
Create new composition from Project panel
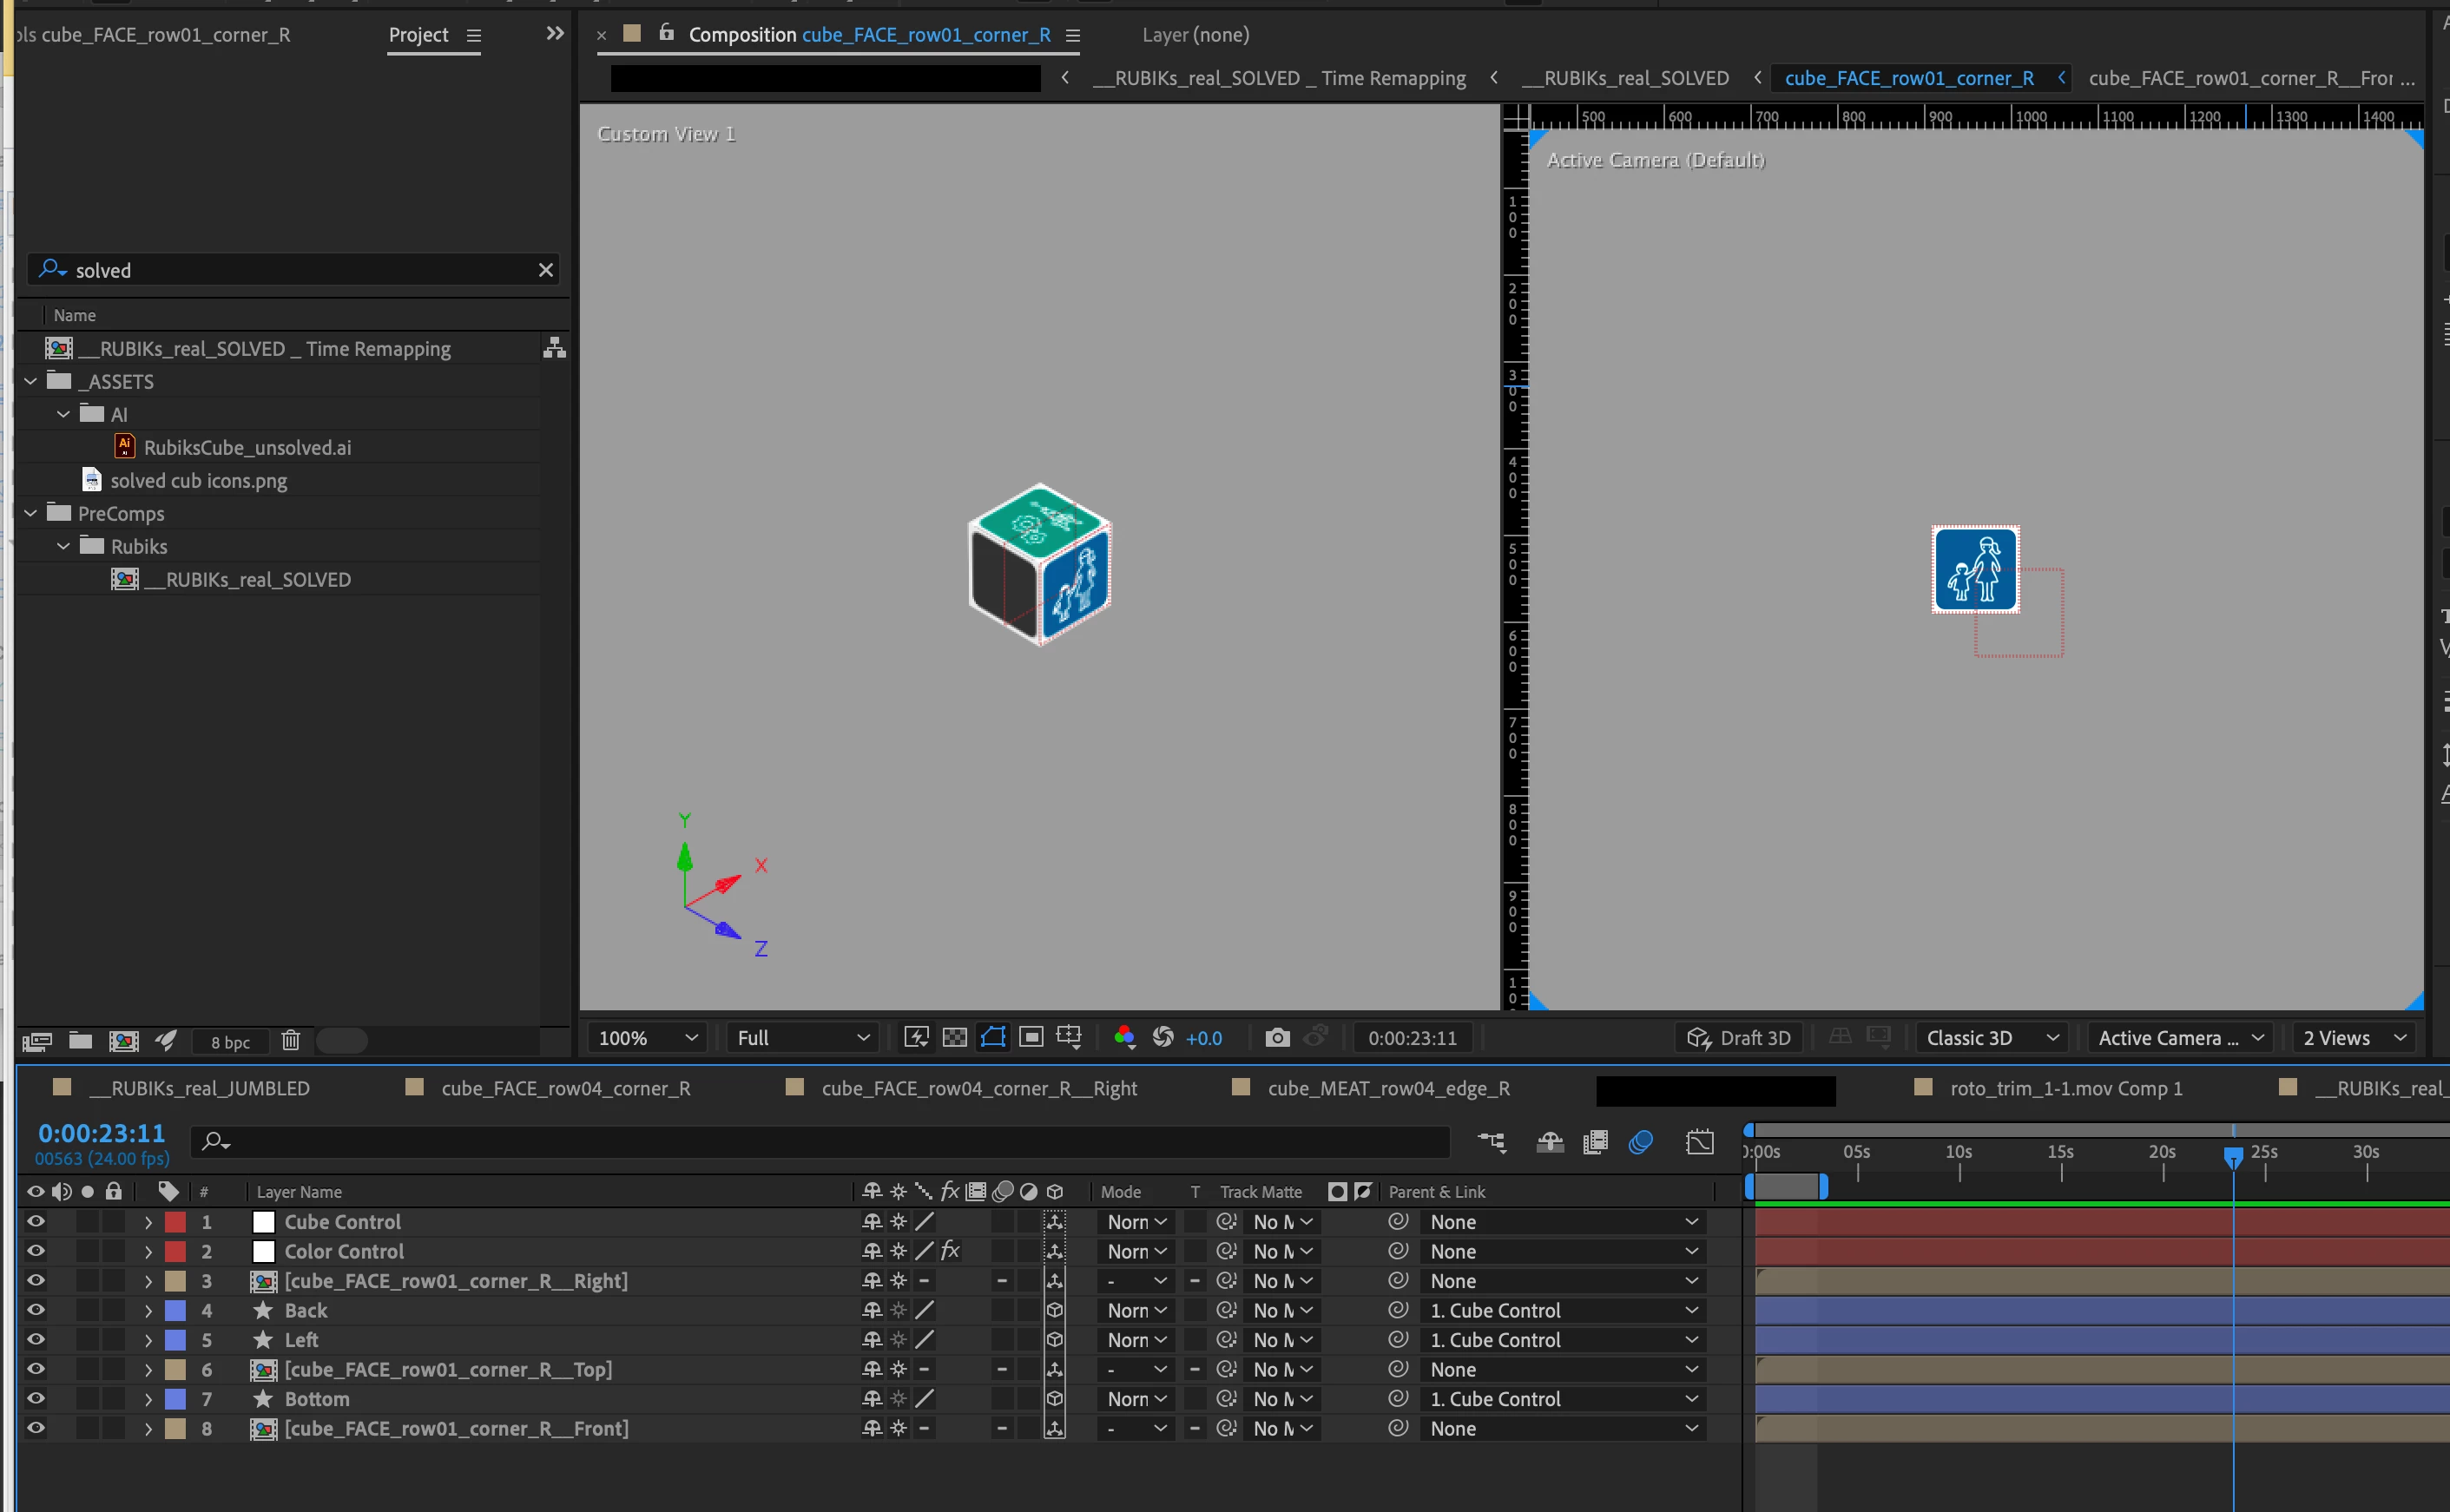[123, 1041]
